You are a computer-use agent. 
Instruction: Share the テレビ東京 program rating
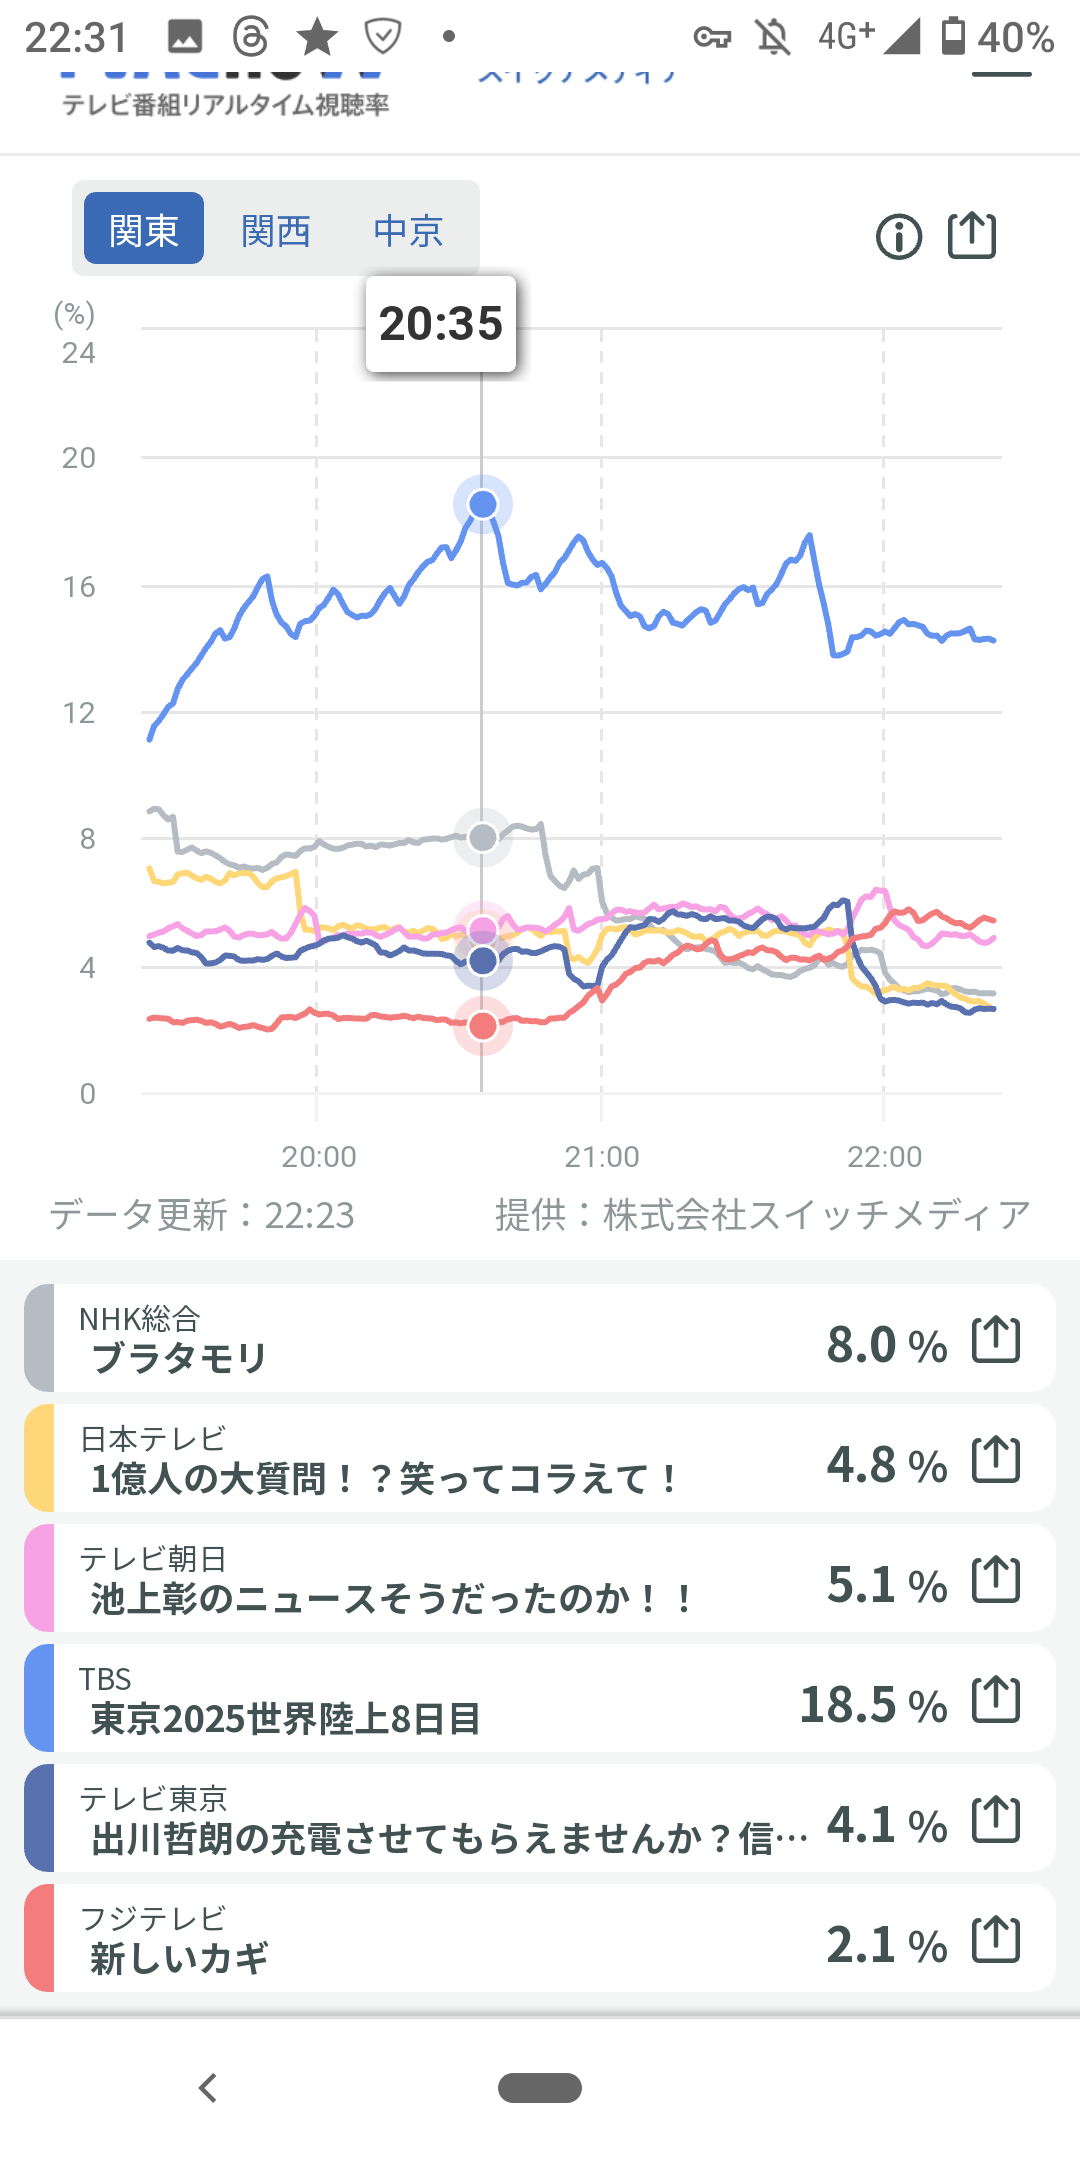pyautogui.click(x=996, y=1820)
